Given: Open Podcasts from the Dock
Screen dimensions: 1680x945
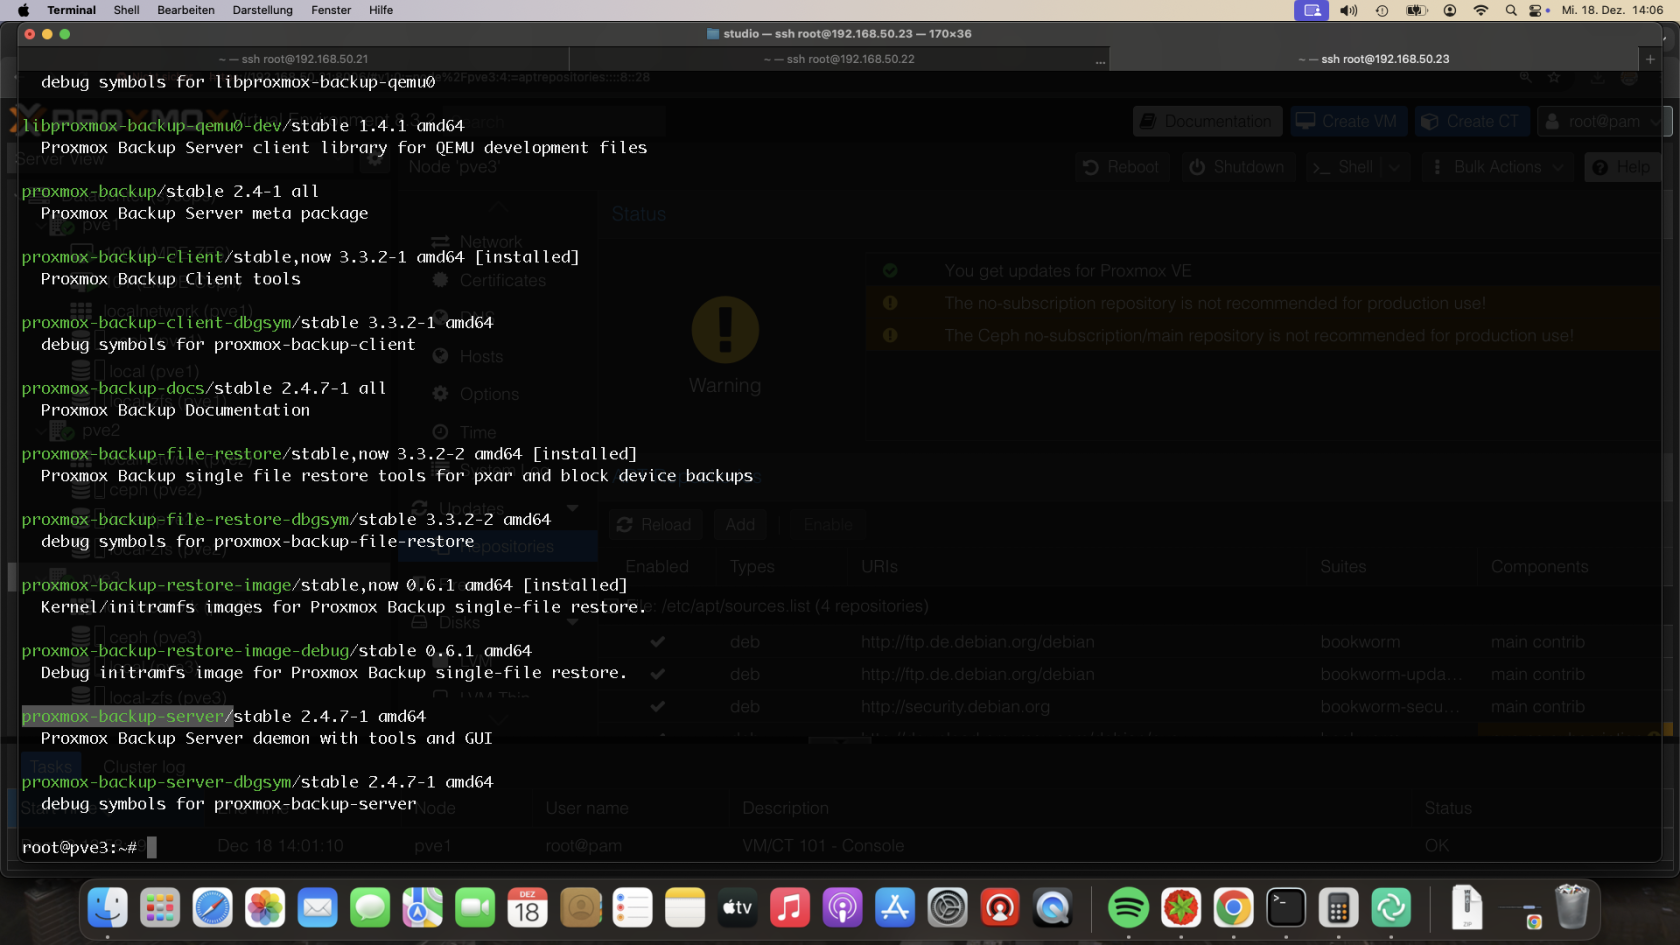Looking at the screenshot, I should tap(842, 908).
